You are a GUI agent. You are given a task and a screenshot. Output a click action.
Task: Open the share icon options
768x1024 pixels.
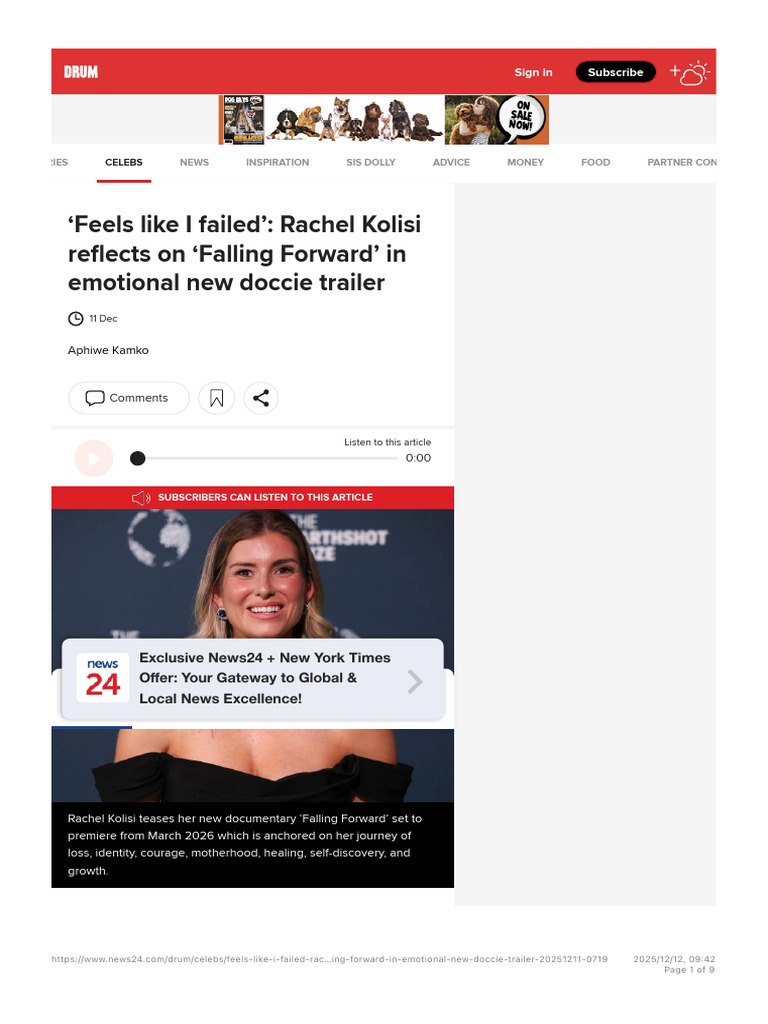(x=261, y=398)
